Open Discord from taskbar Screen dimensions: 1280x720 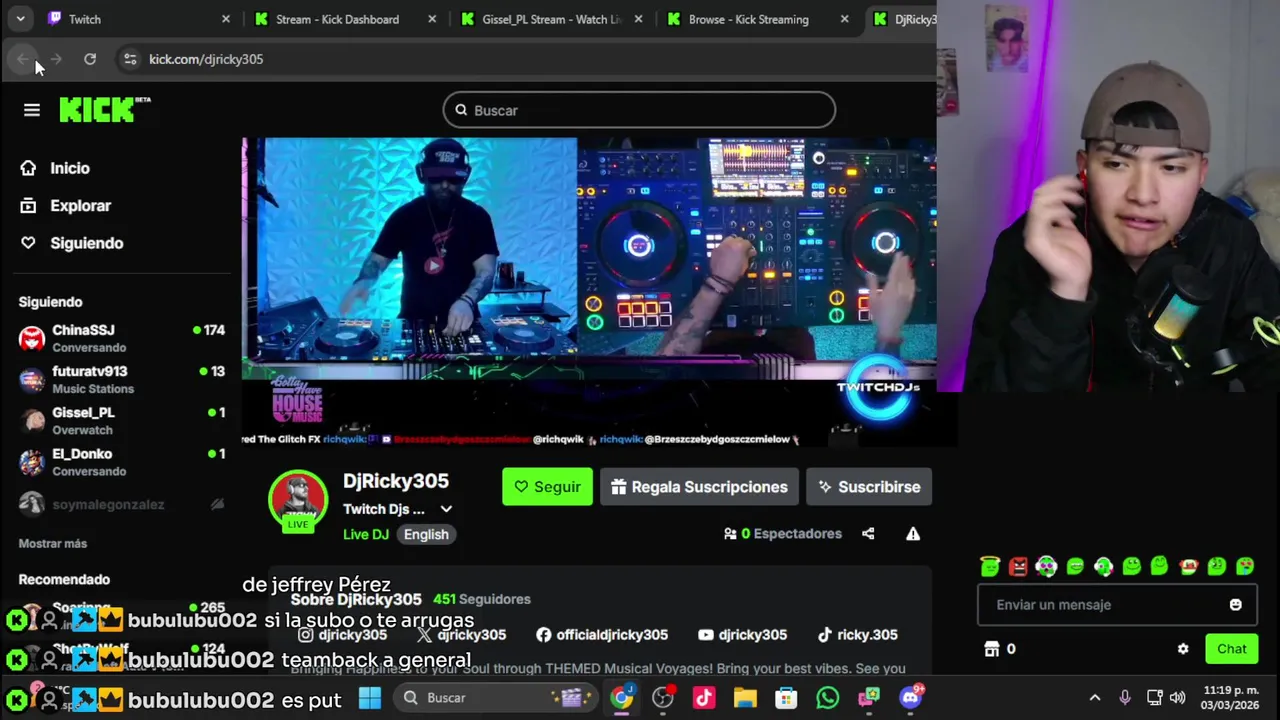pos(910,697)
